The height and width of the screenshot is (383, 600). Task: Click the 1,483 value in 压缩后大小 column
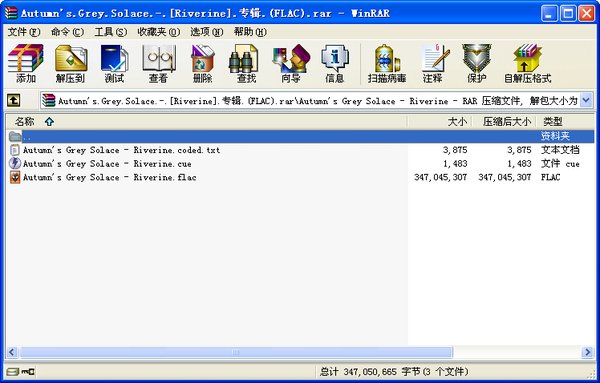[519, 164]
